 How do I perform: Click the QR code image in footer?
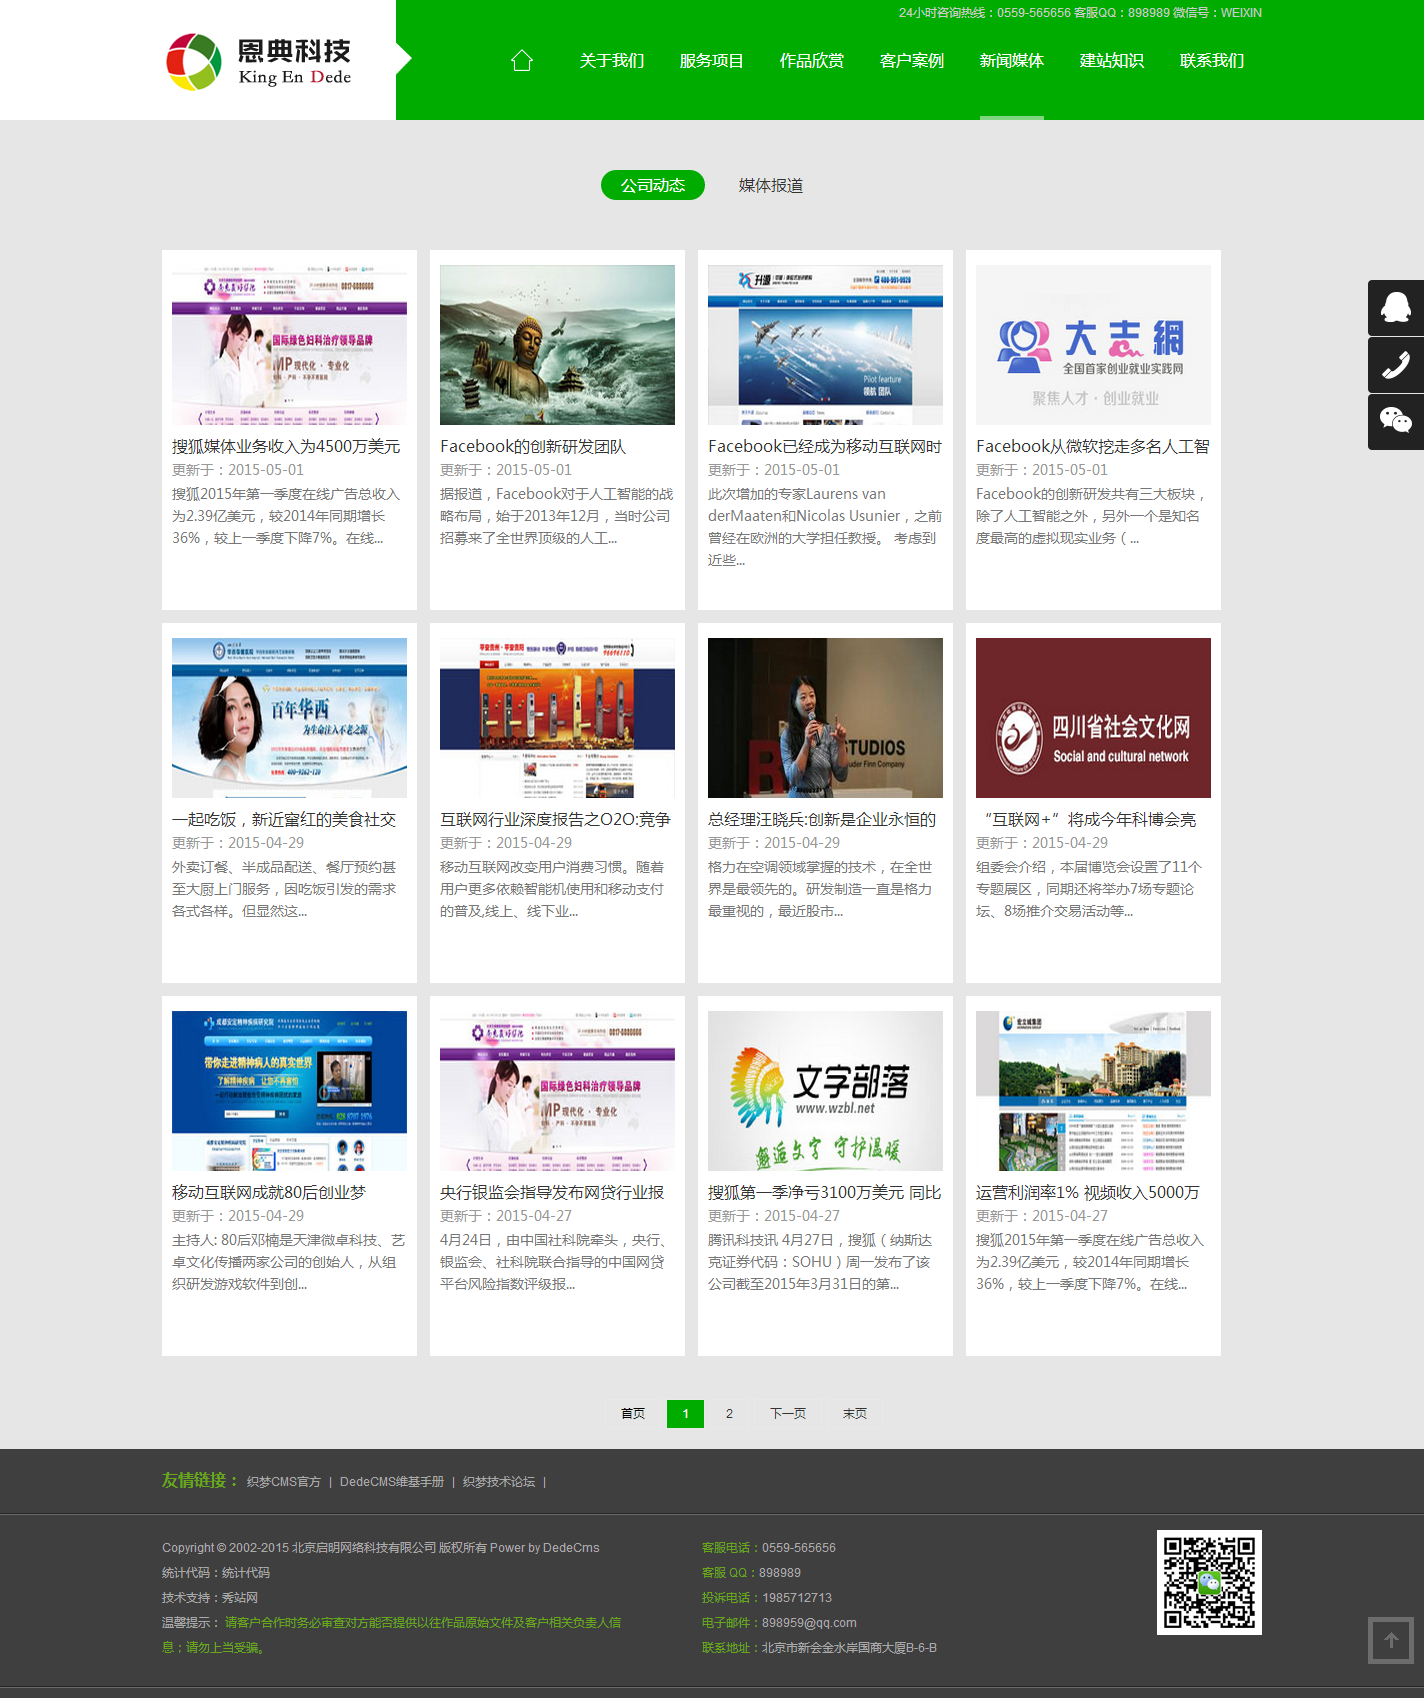1209,1582
